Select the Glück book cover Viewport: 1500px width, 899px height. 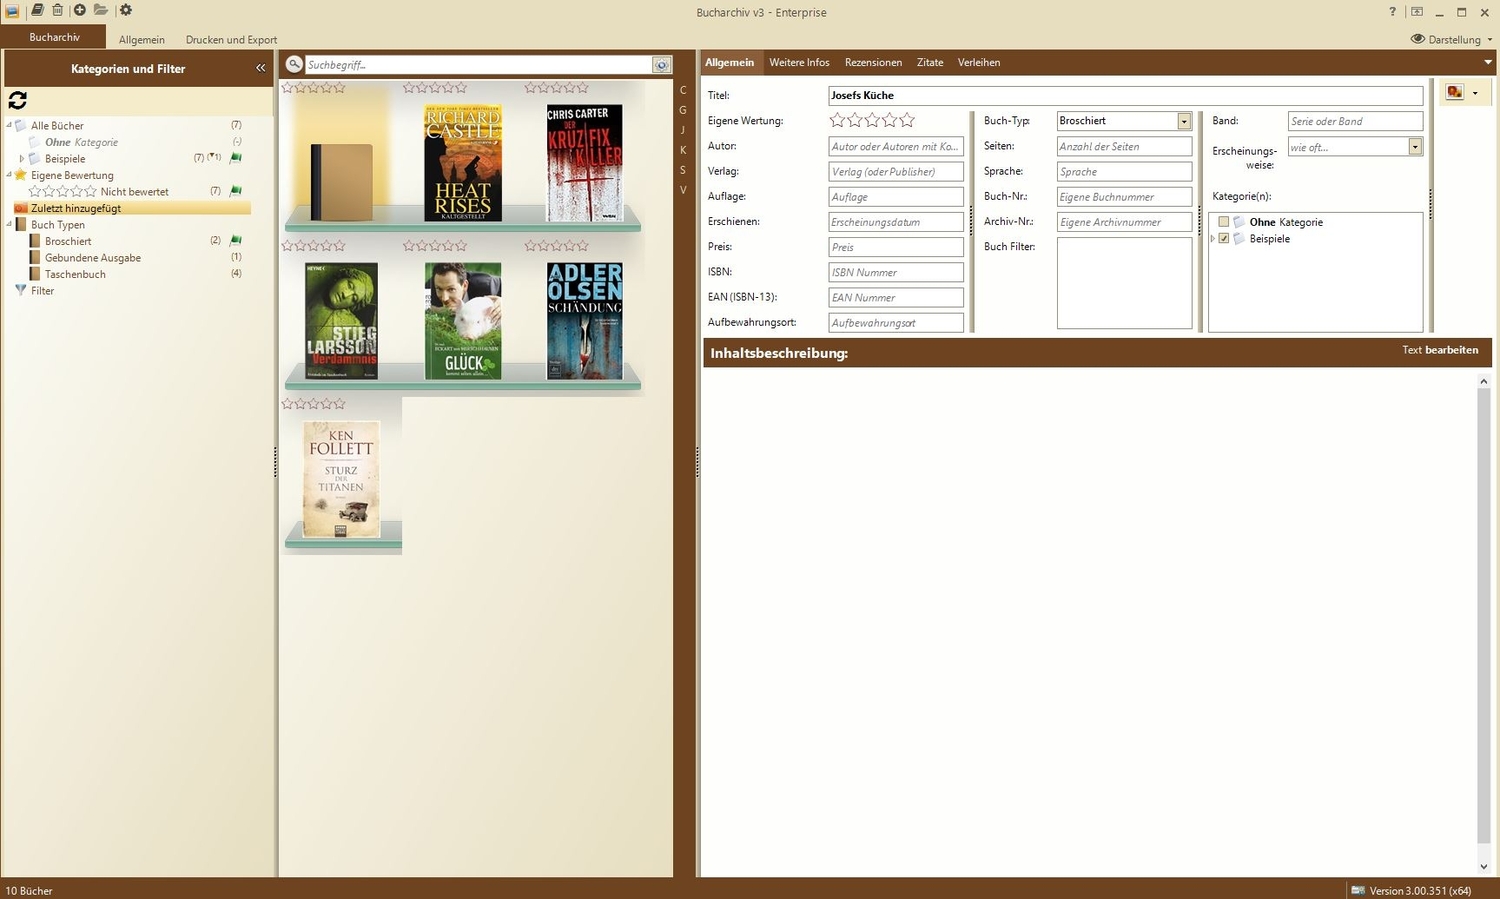(463, 321)
